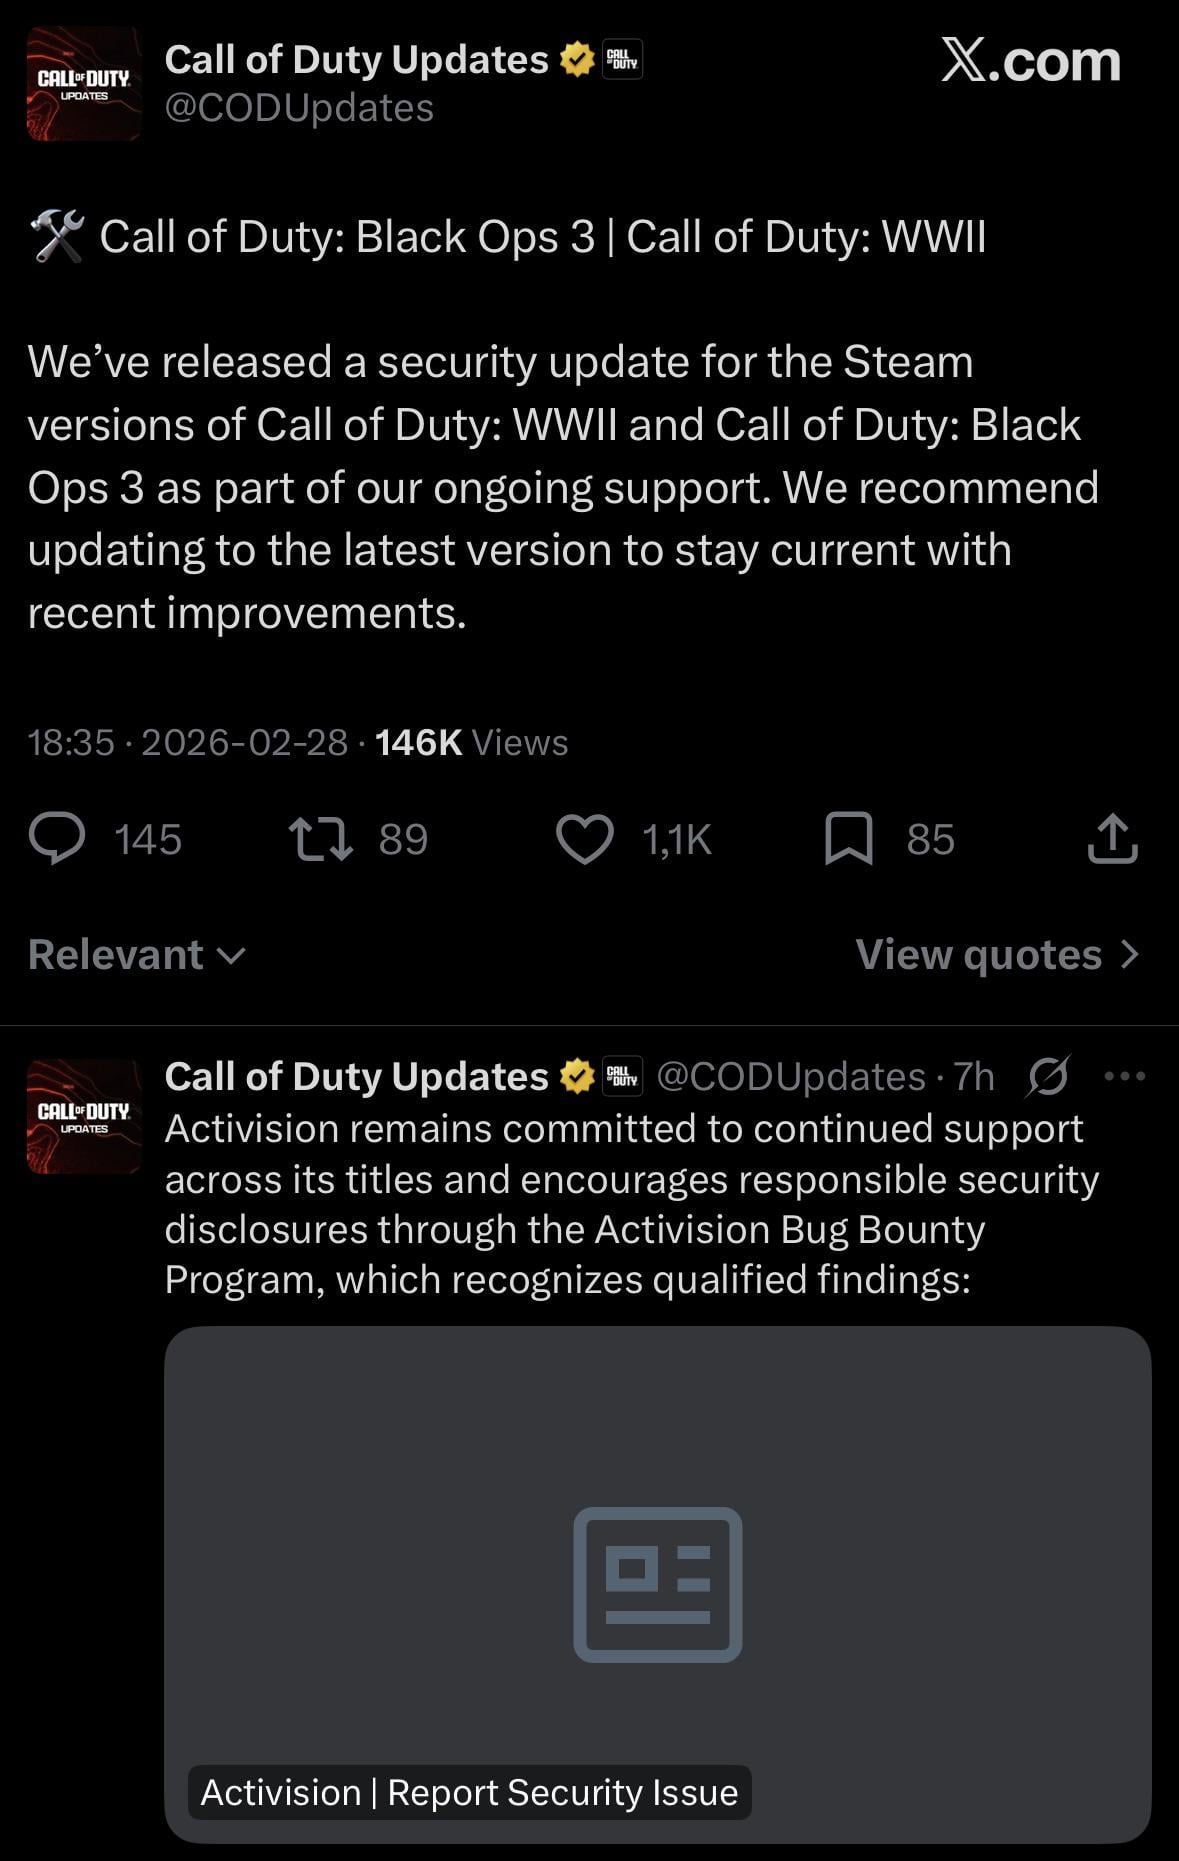Image resolution: width=1179 pixels, height=1861 pixels.
Task: Open the three-dot menu on the reply
Action: [1124, 1077]
